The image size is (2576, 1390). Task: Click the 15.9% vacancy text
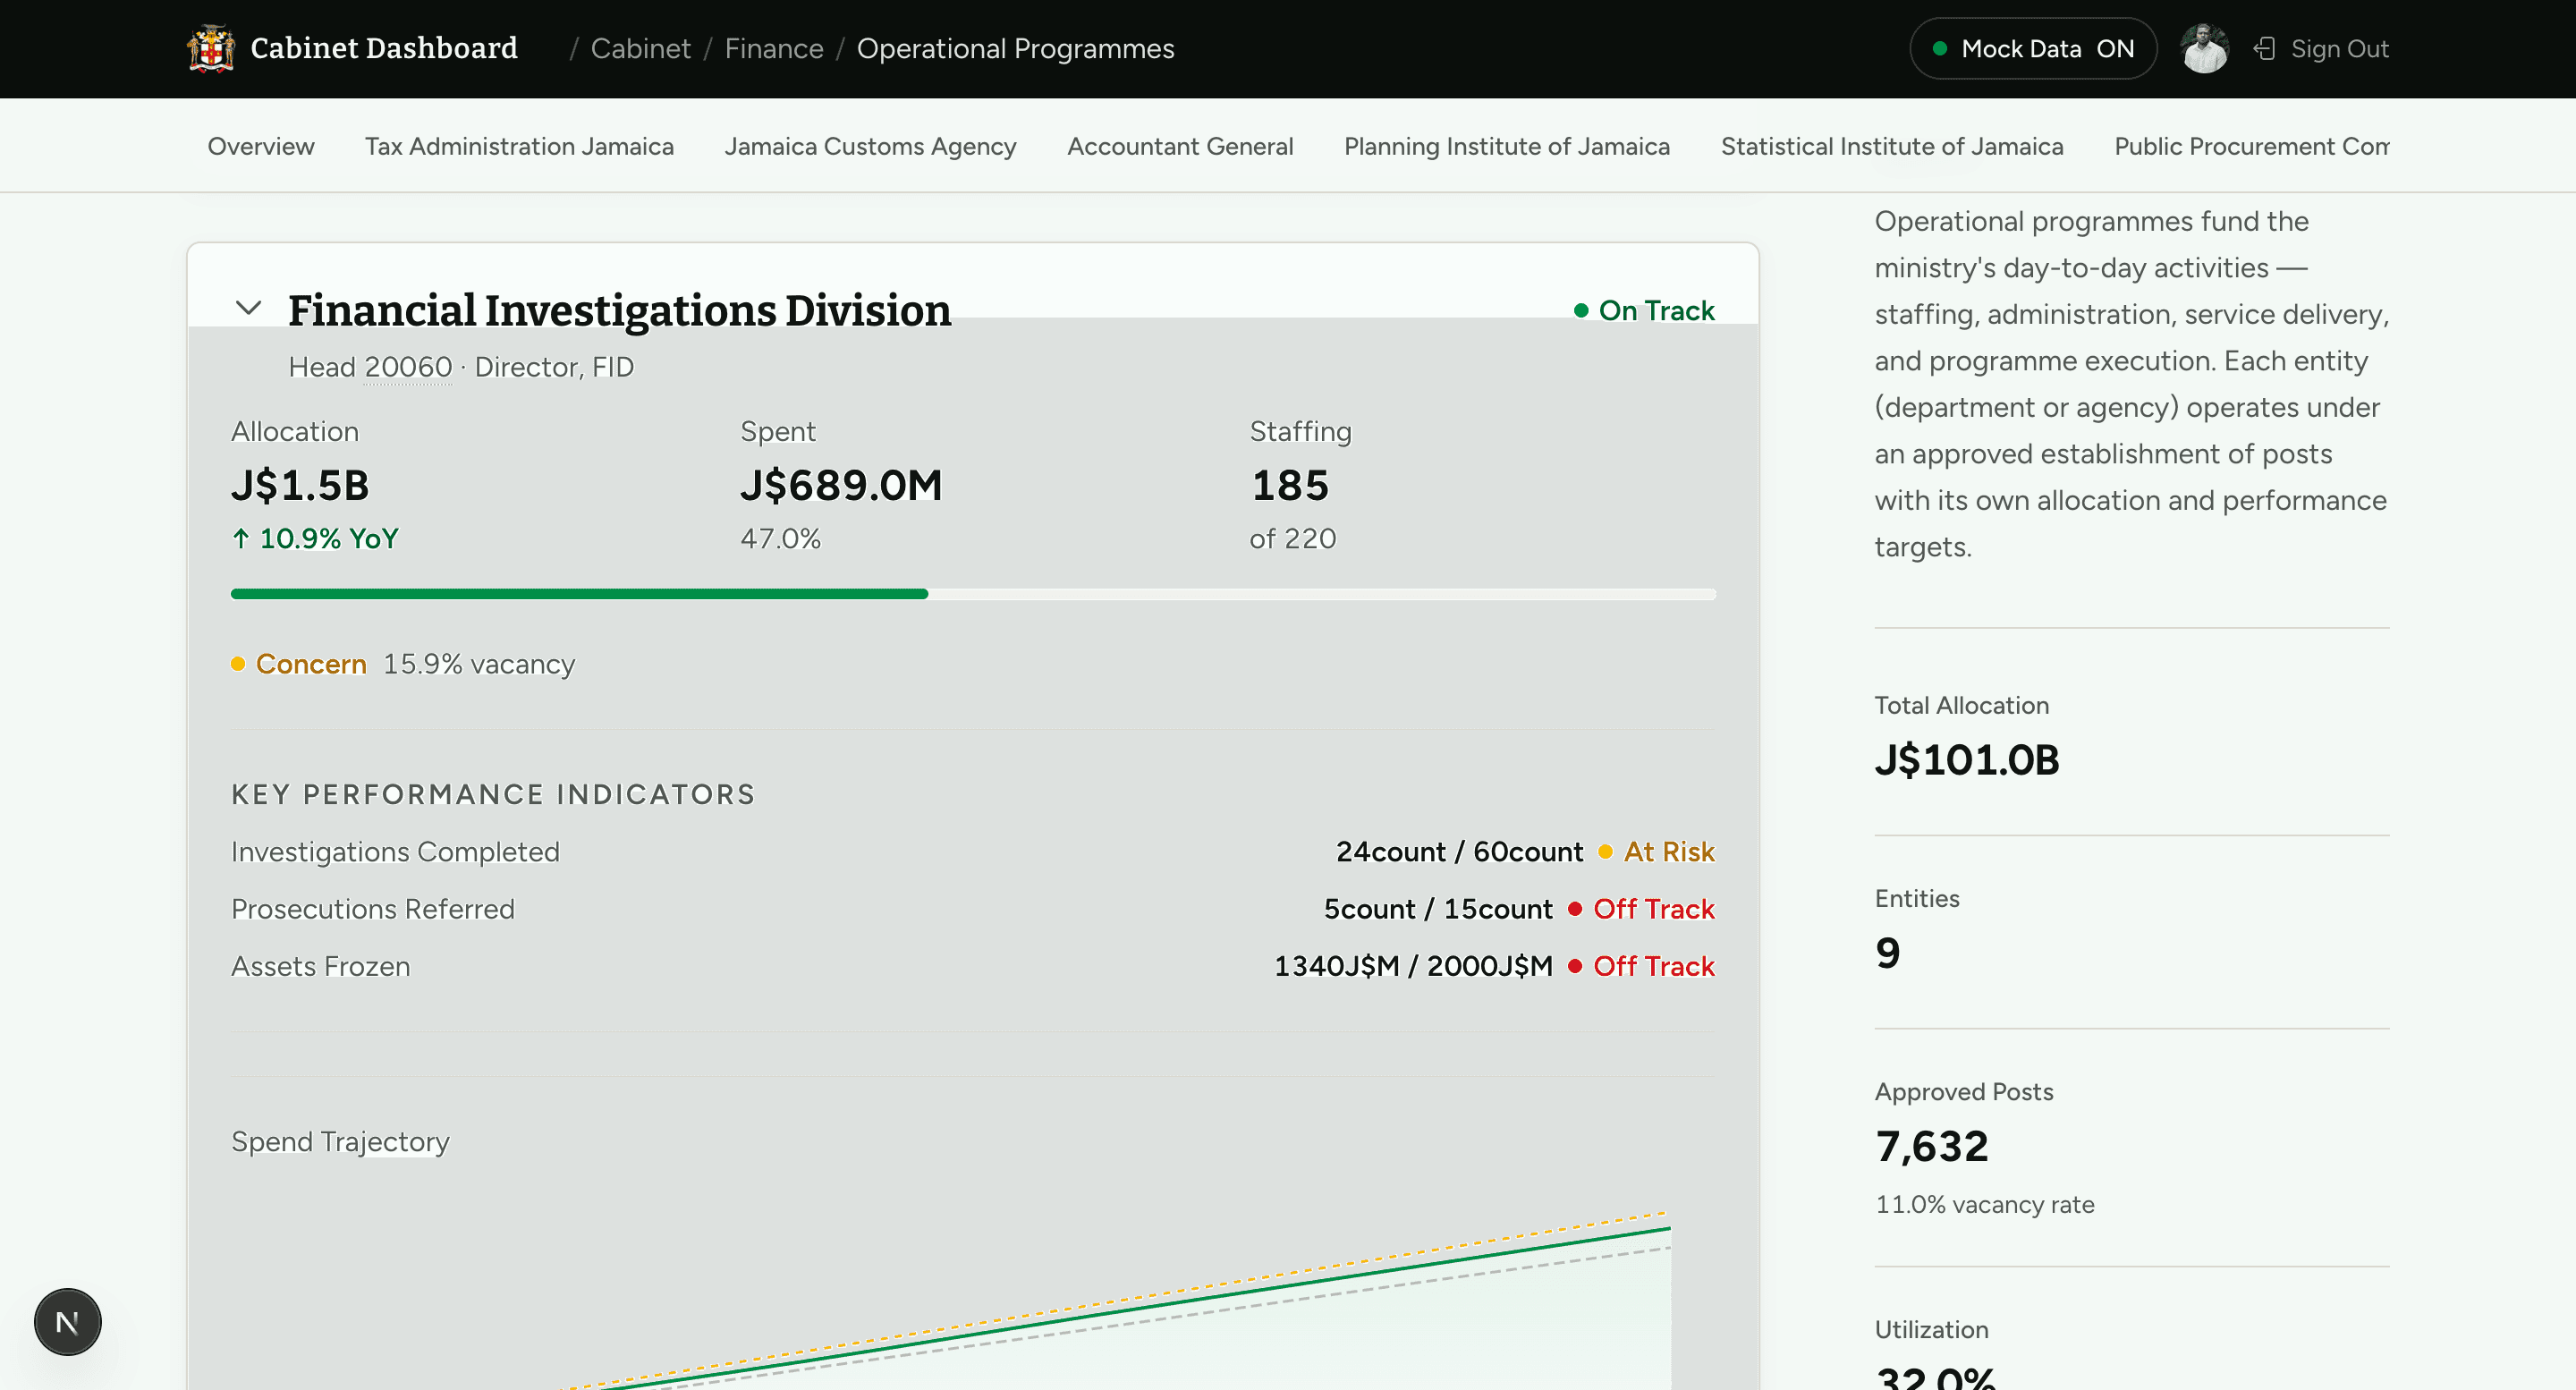coord(479,663)
